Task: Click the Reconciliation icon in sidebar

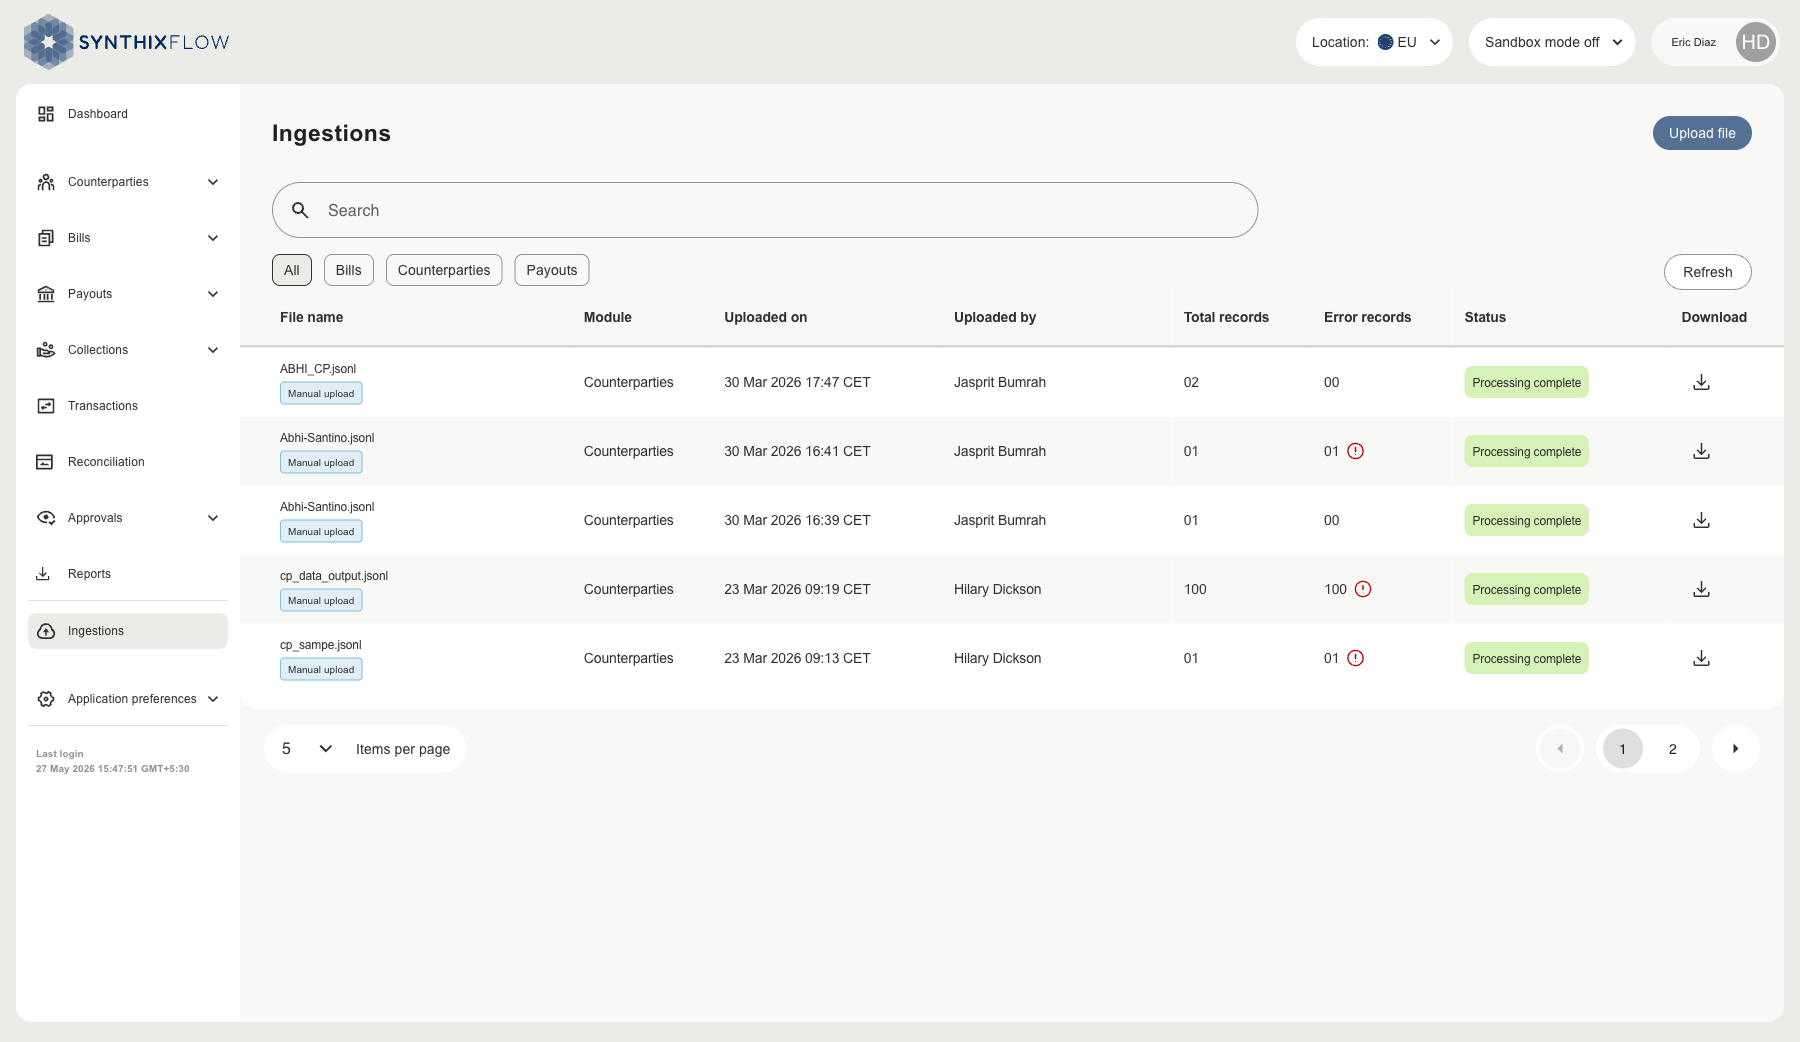Action: [x=45, y=462]
